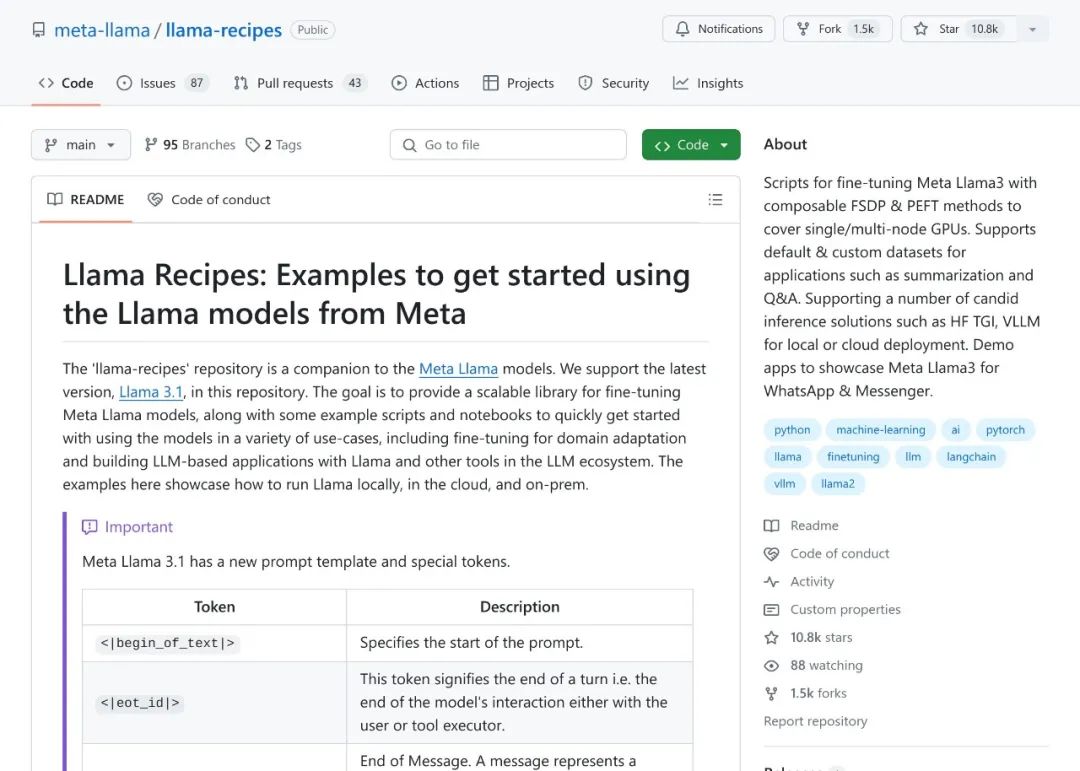Fork the repository with Fork button

[838, 29]
